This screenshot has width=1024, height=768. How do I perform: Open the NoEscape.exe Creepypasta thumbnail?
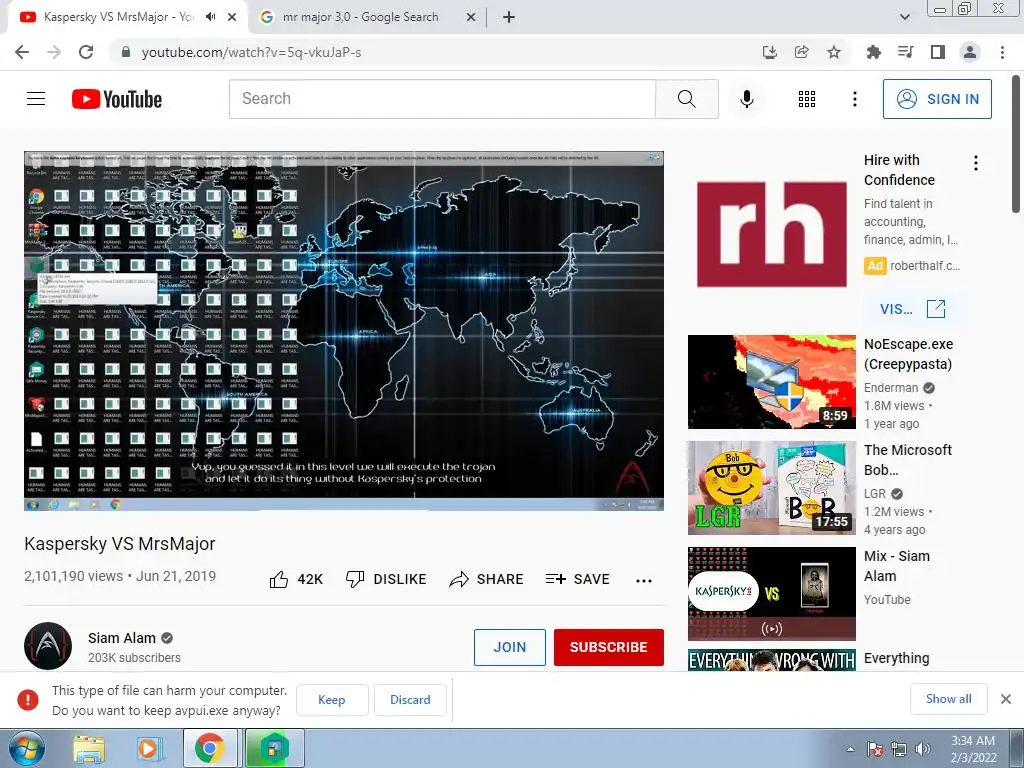click(x=772, y=382)
